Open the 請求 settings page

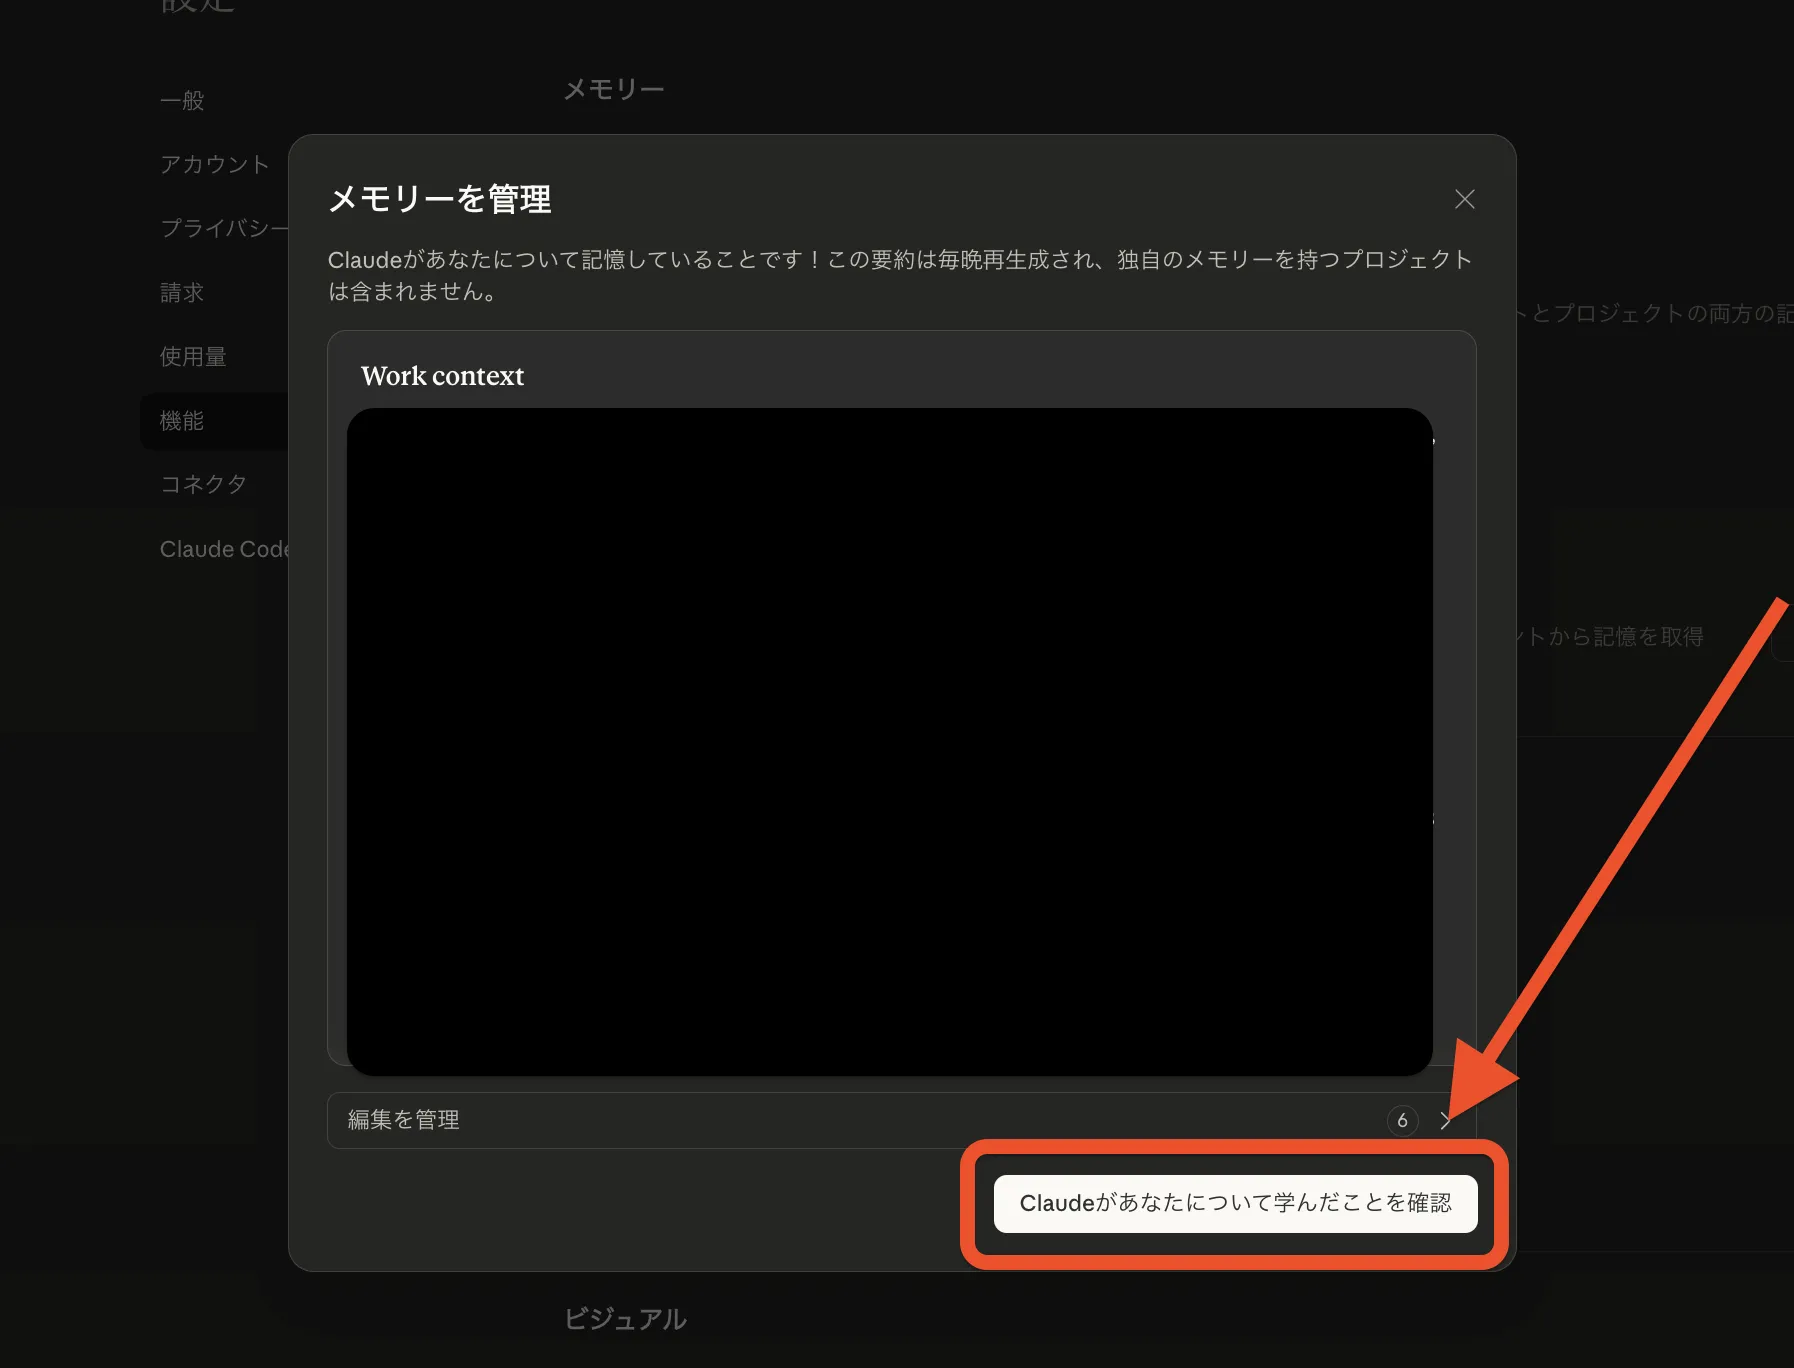(x=183, y=293)
